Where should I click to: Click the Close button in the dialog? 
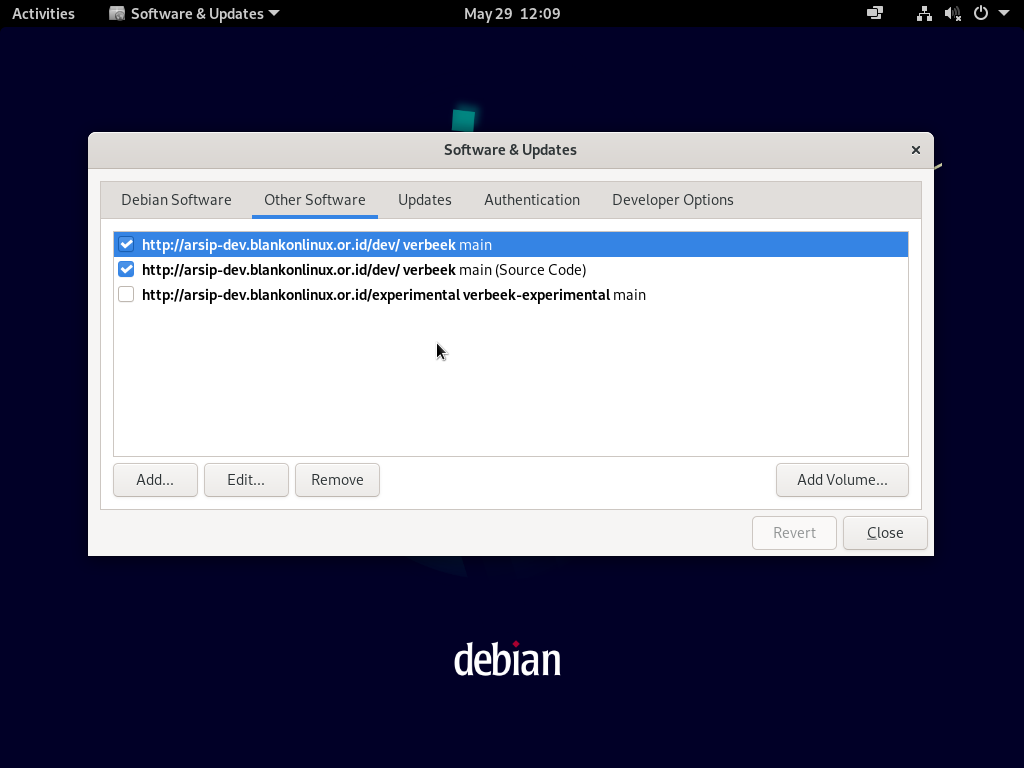click(885, 533)
